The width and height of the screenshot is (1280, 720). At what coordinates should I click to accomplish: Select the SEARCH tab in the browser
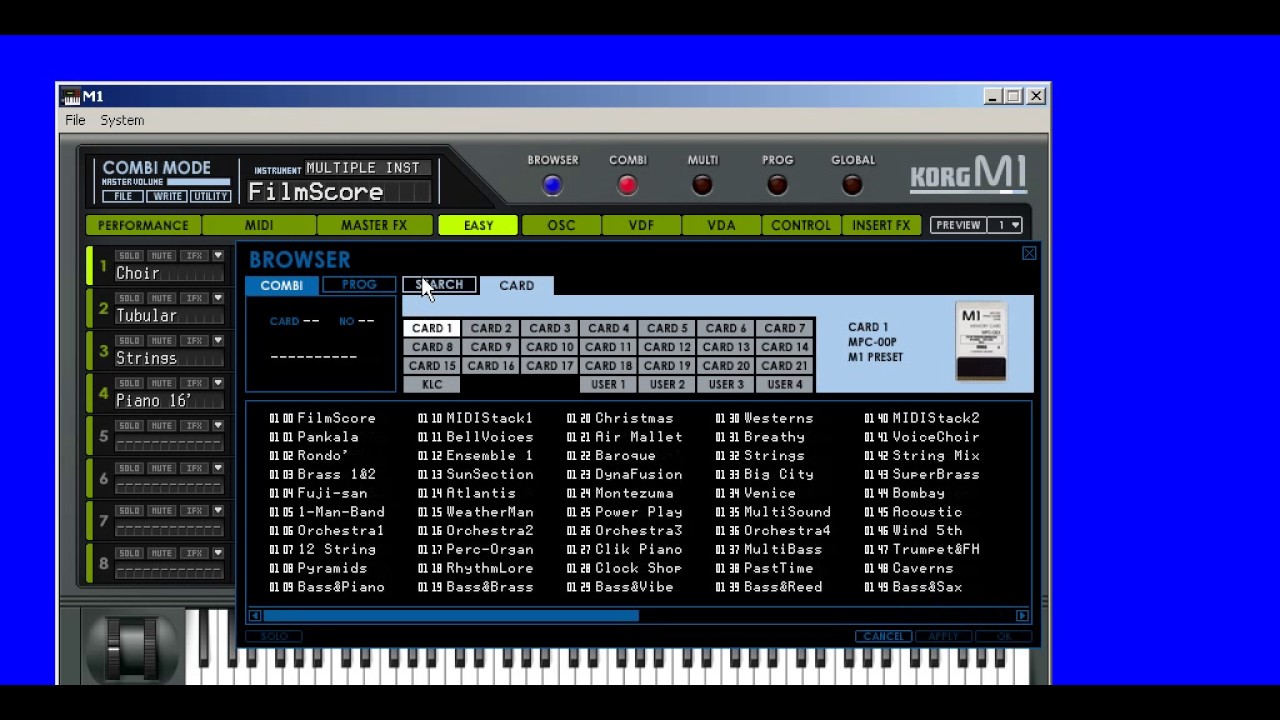tap(440, 285)
